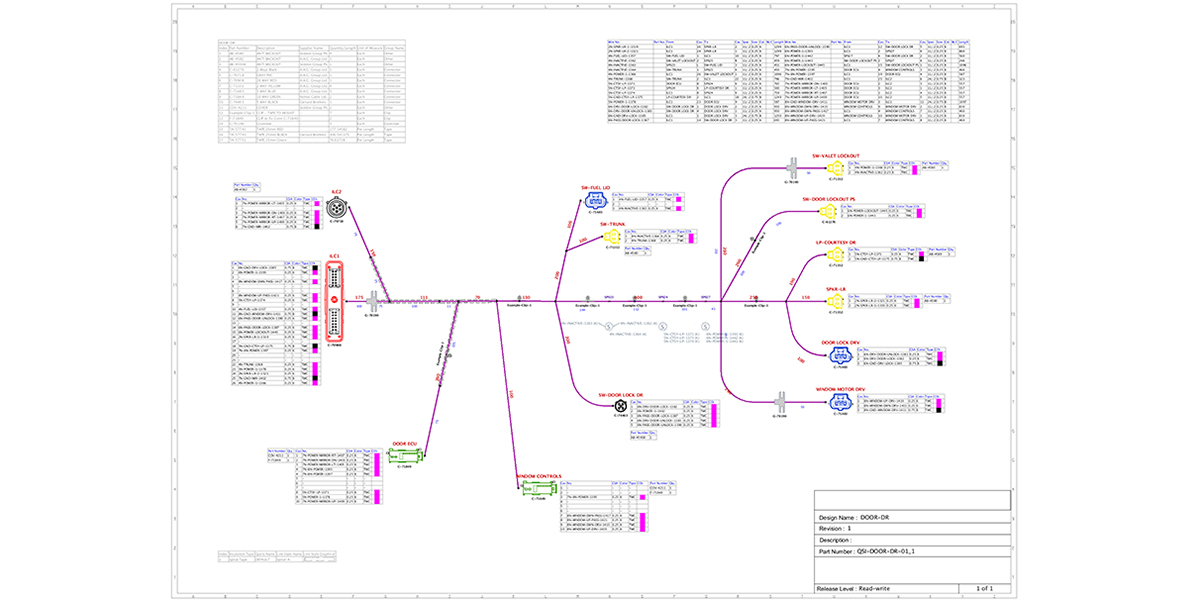This screenshot has height=600, width=1200.
Task: Select the round ILC2 connector symbol
Action: coord(337,208)
